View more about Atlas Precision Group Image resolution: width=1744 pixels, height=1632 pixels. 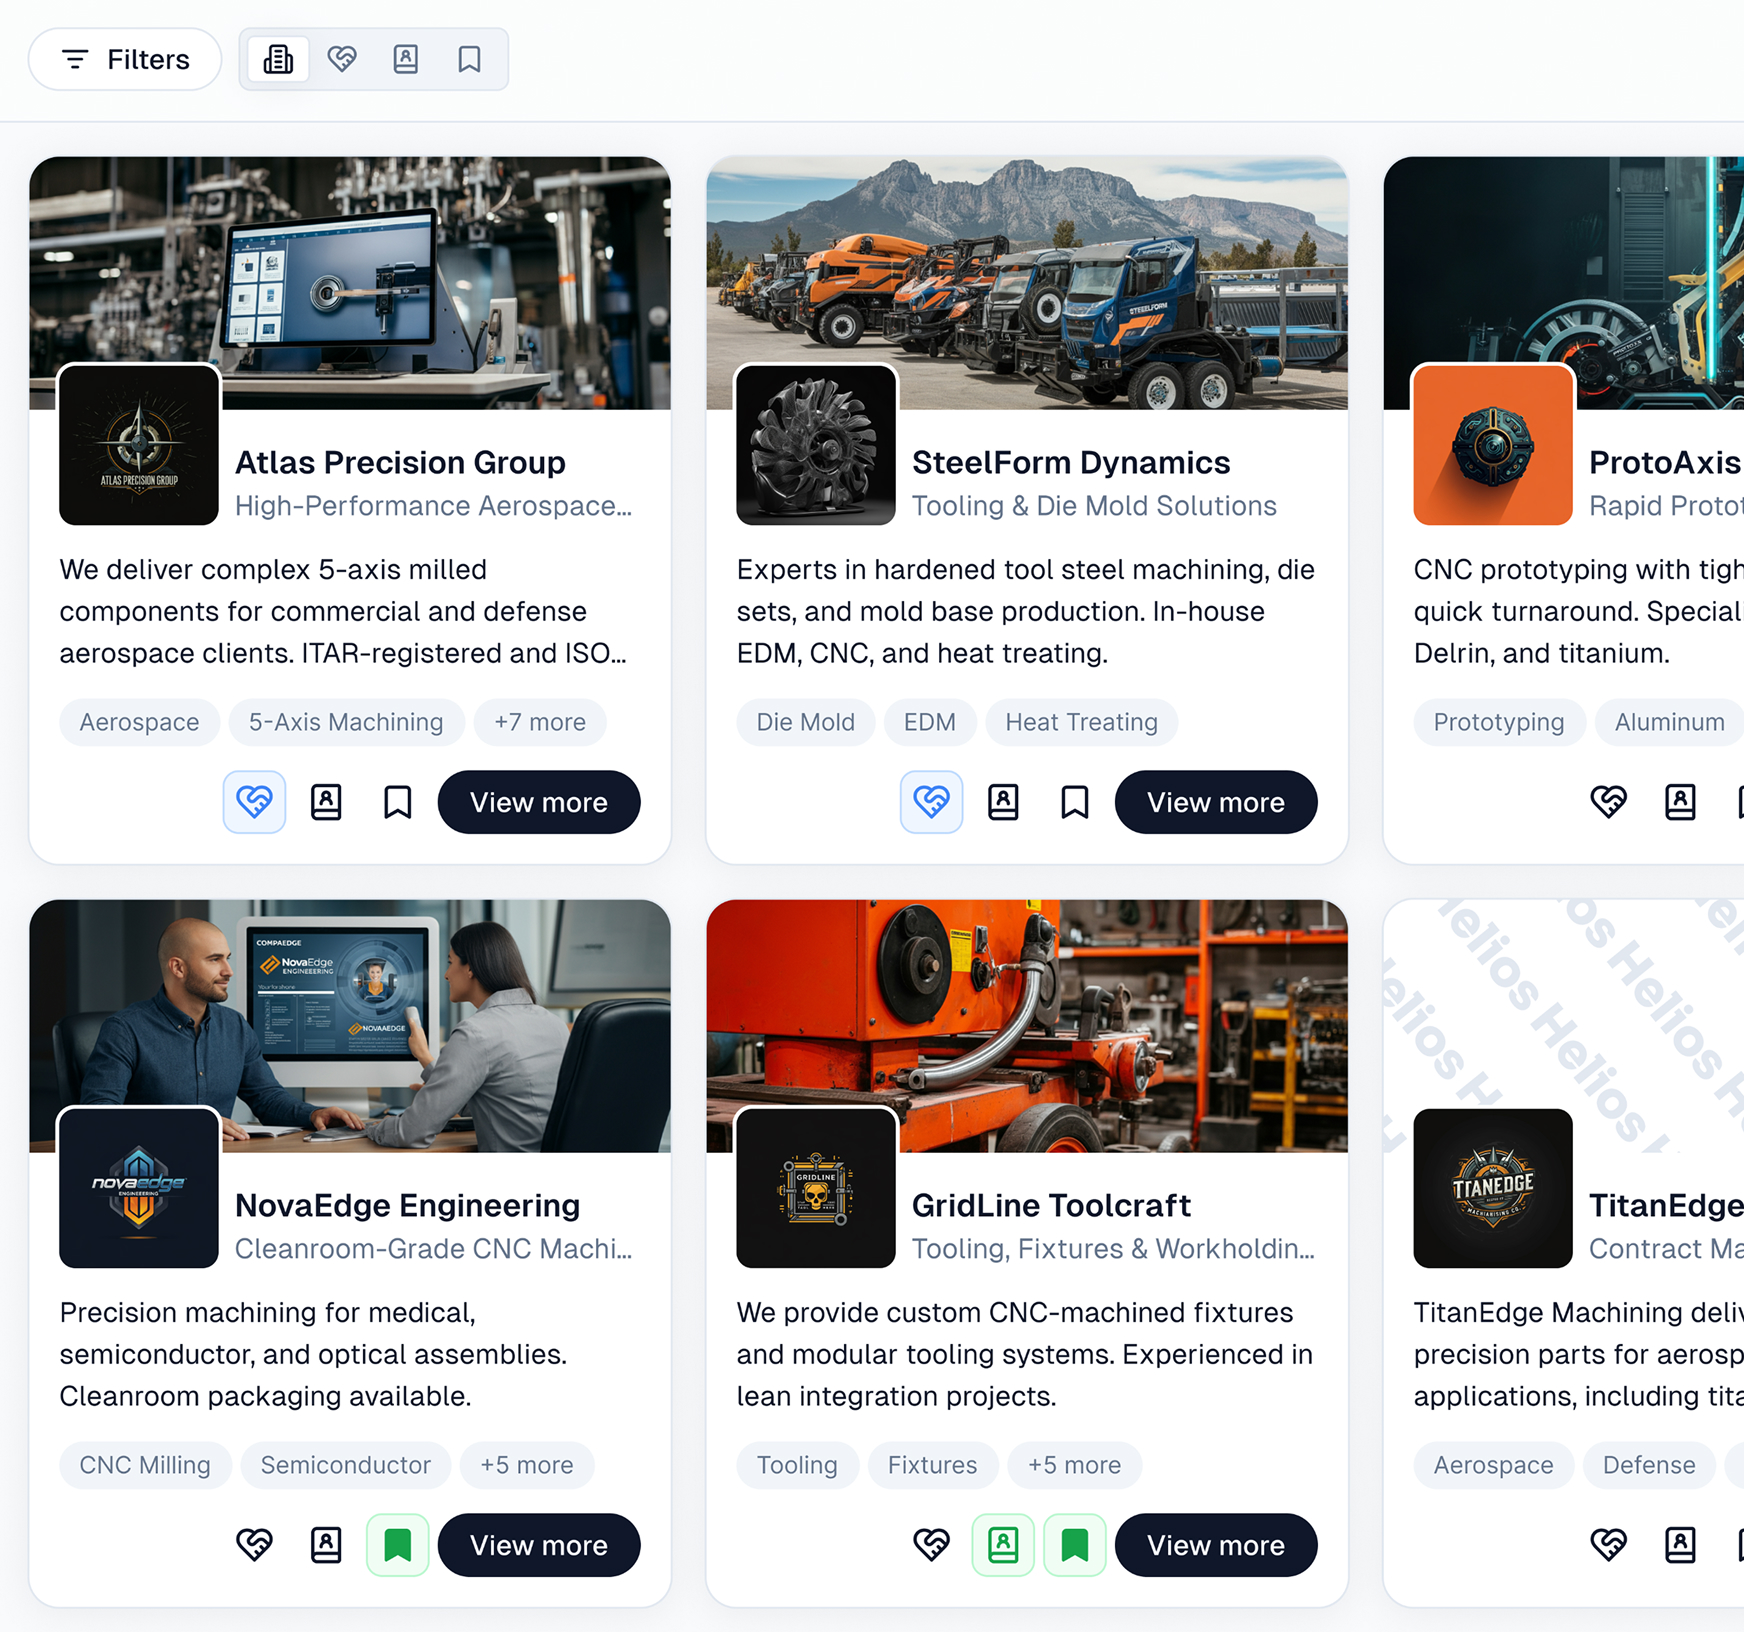pyautogui.click(x=539, y=802)
